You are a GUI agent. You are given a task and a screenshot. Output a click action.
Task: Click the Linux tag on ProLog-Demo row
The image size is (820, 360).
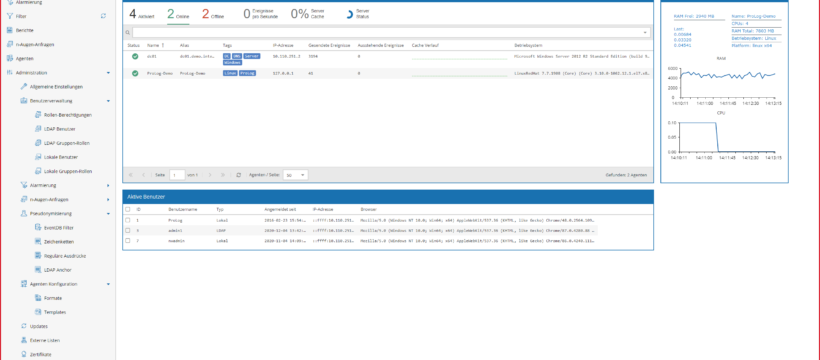tap(230, 74)
